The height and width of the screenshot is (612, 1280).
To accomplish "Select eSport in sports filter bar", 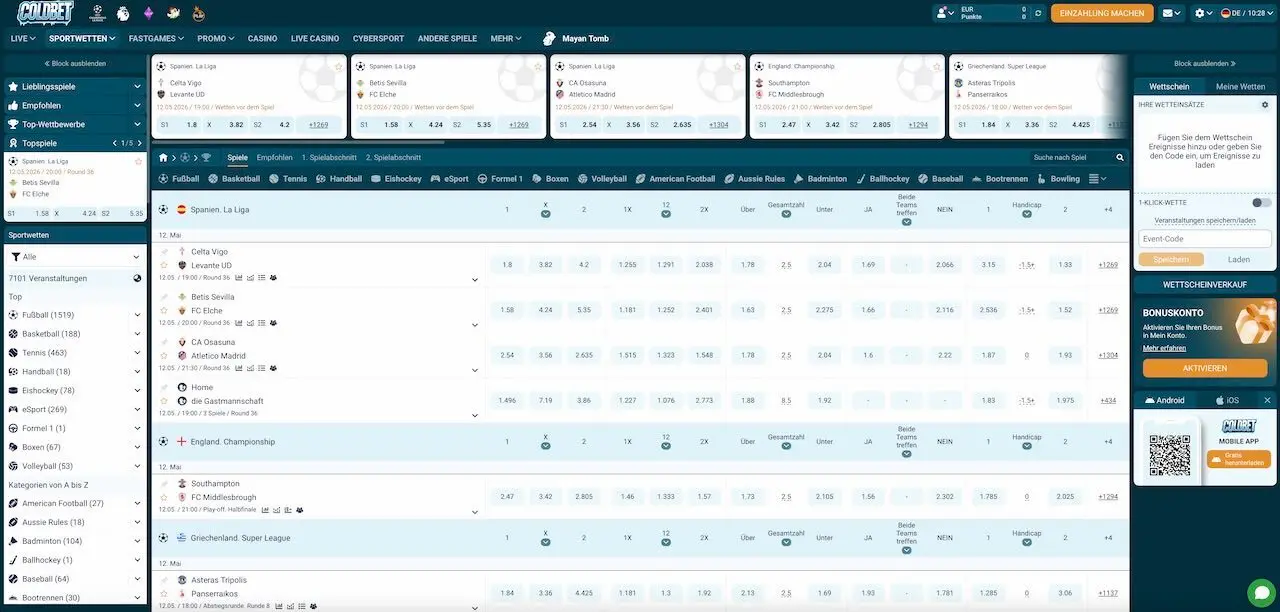I will [x=449, y=179].
